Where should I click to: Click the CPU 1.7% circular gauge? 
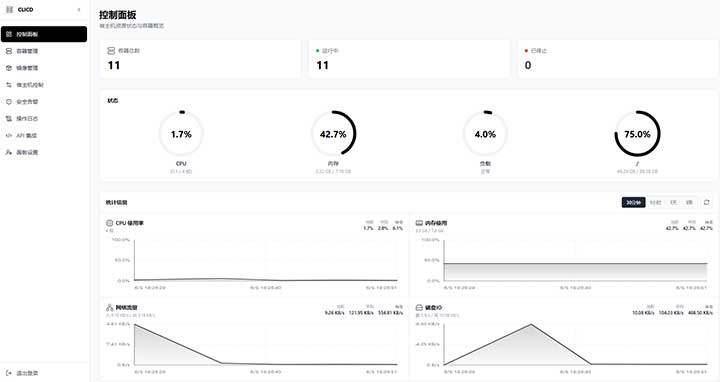[x=181, y=134]
